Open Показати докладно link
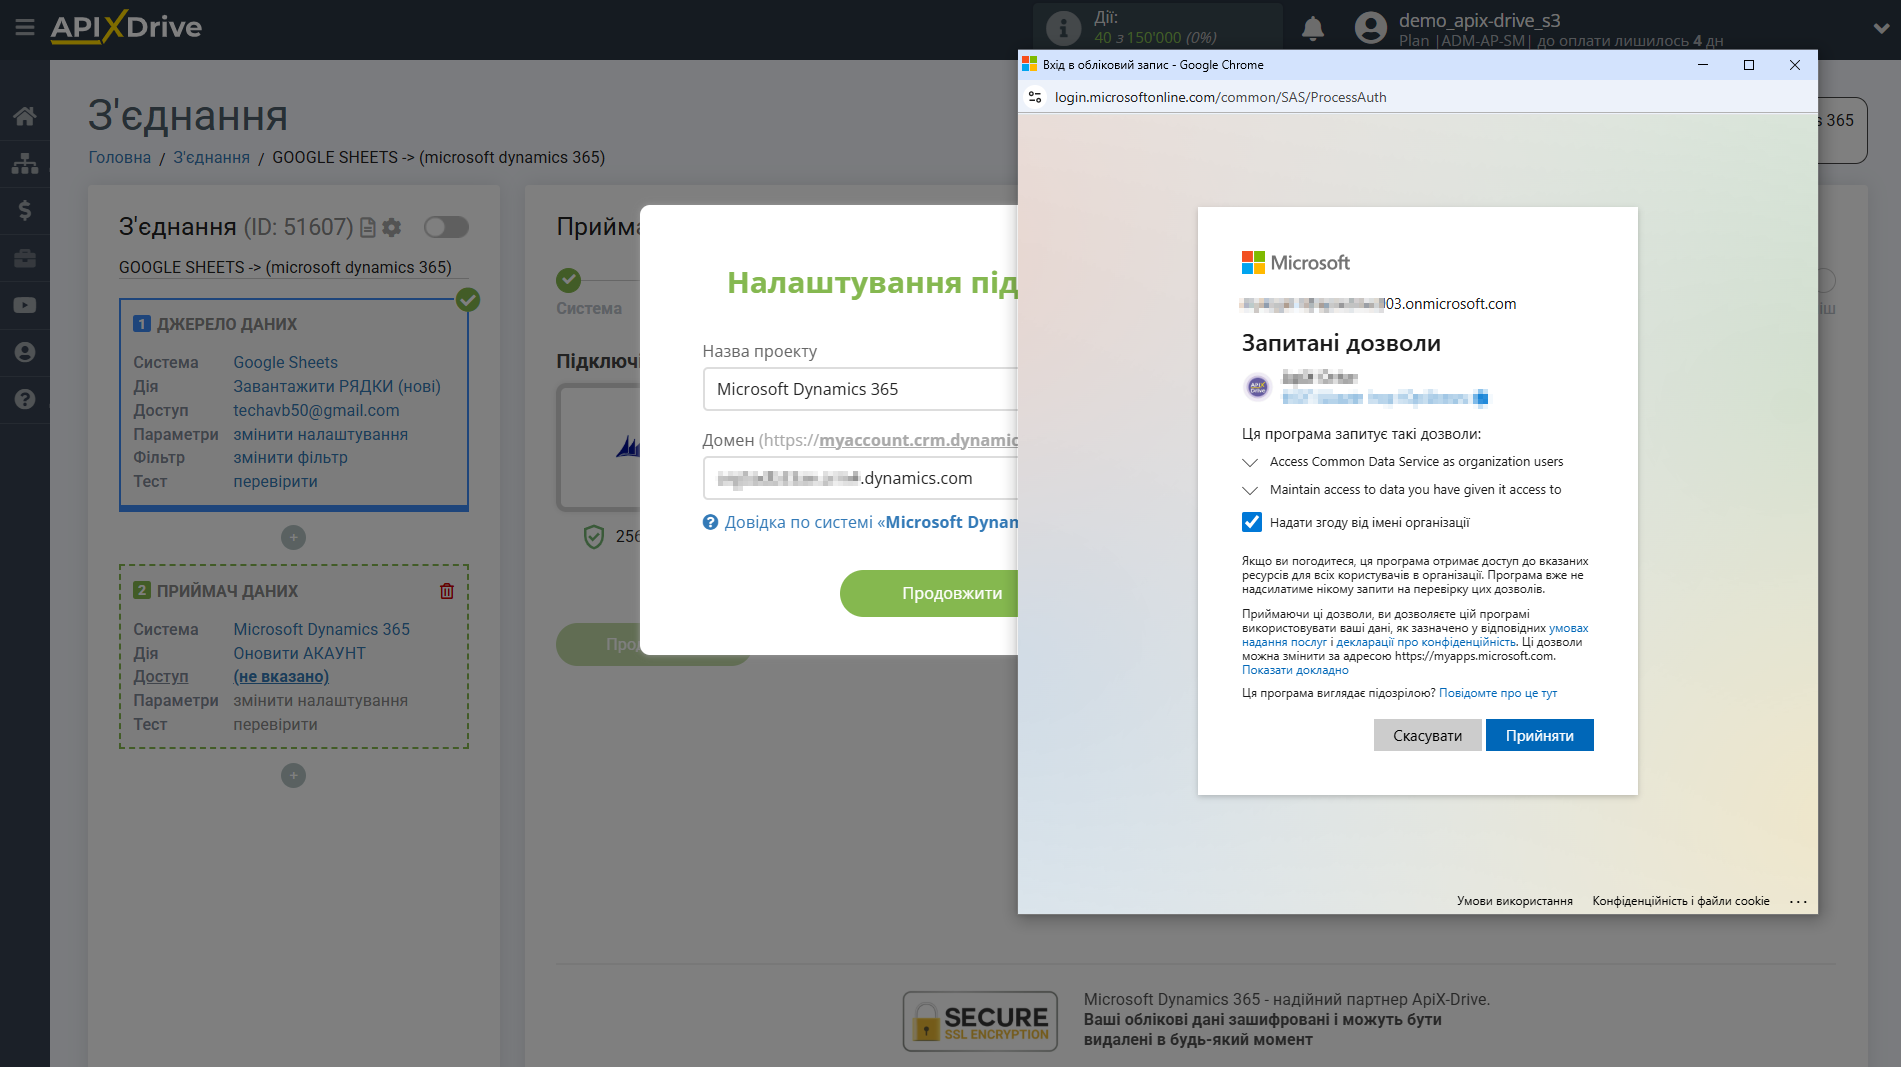The height and width of the screenshot is (1067, 1901). point(1295,671)
